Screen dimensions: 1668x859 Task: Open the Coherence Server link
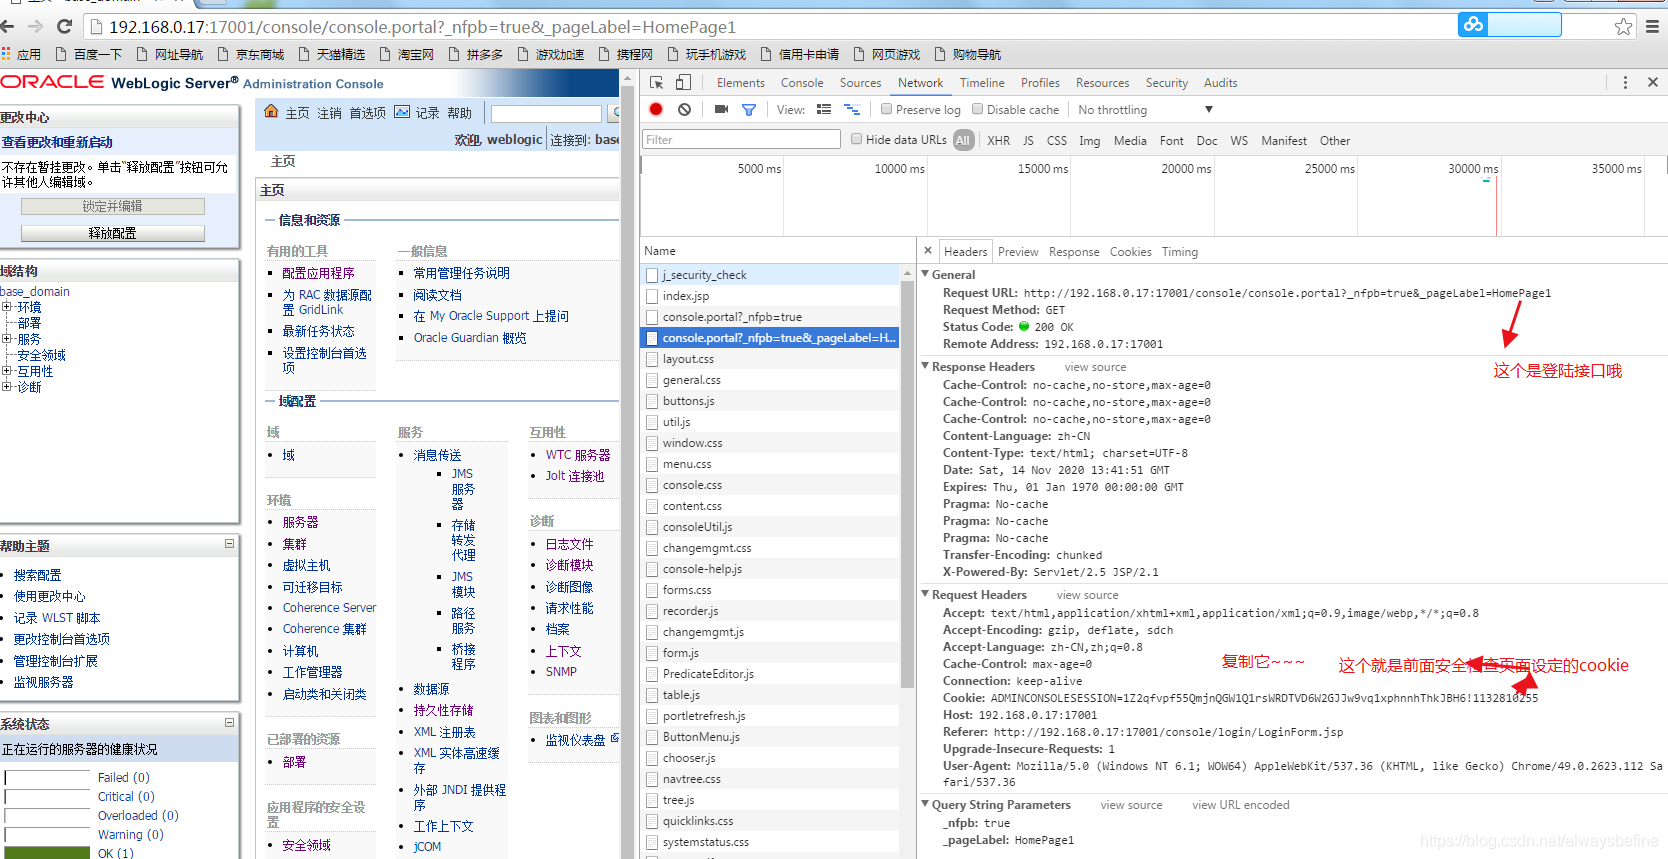pos(329,608)
